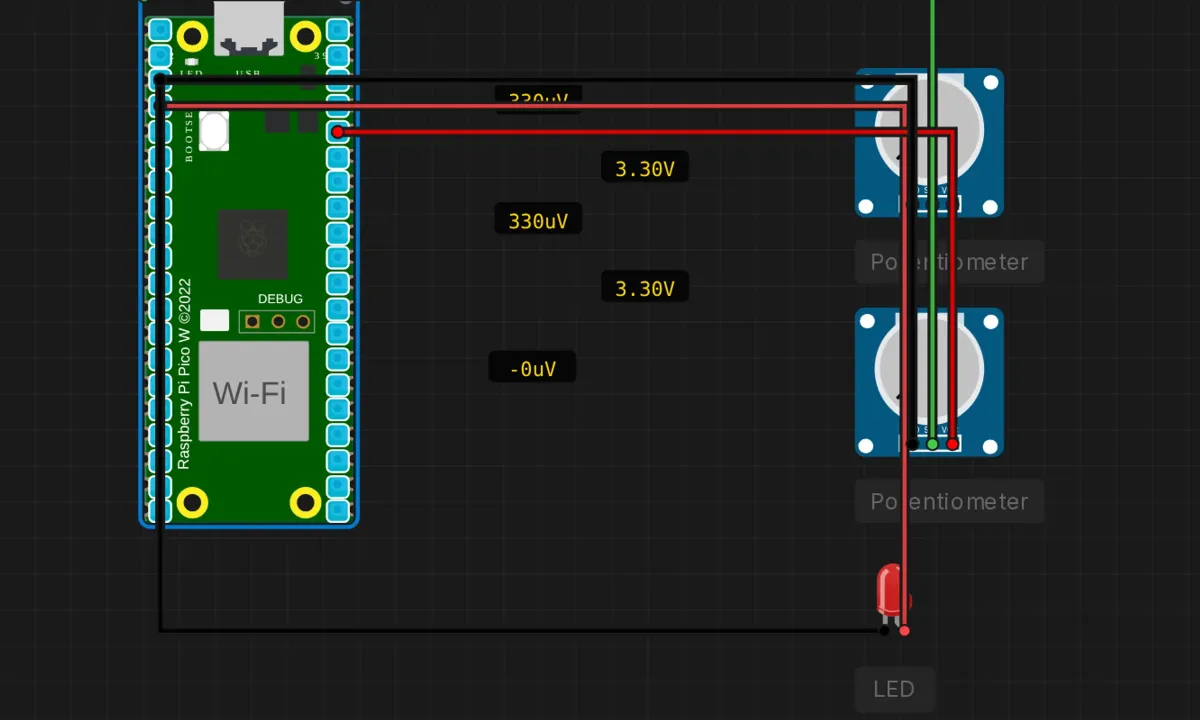Click the upper 3.30V voltage readout

645,169
